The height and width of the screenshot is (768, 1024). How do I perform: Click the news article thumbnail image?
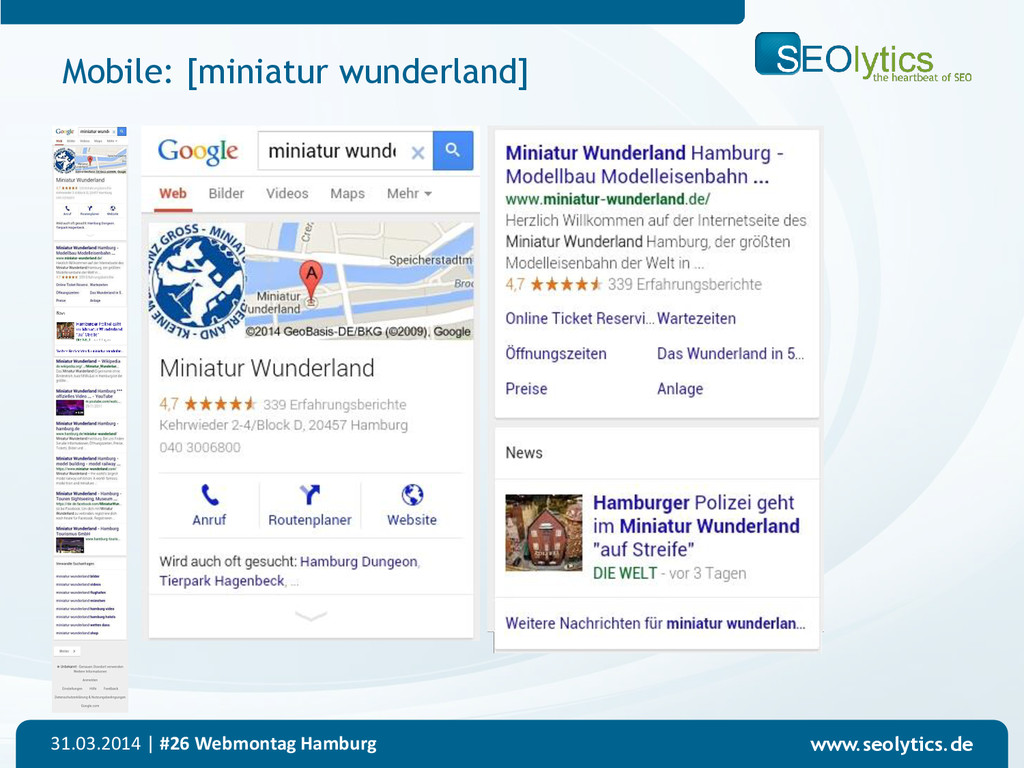pos(543,532)
